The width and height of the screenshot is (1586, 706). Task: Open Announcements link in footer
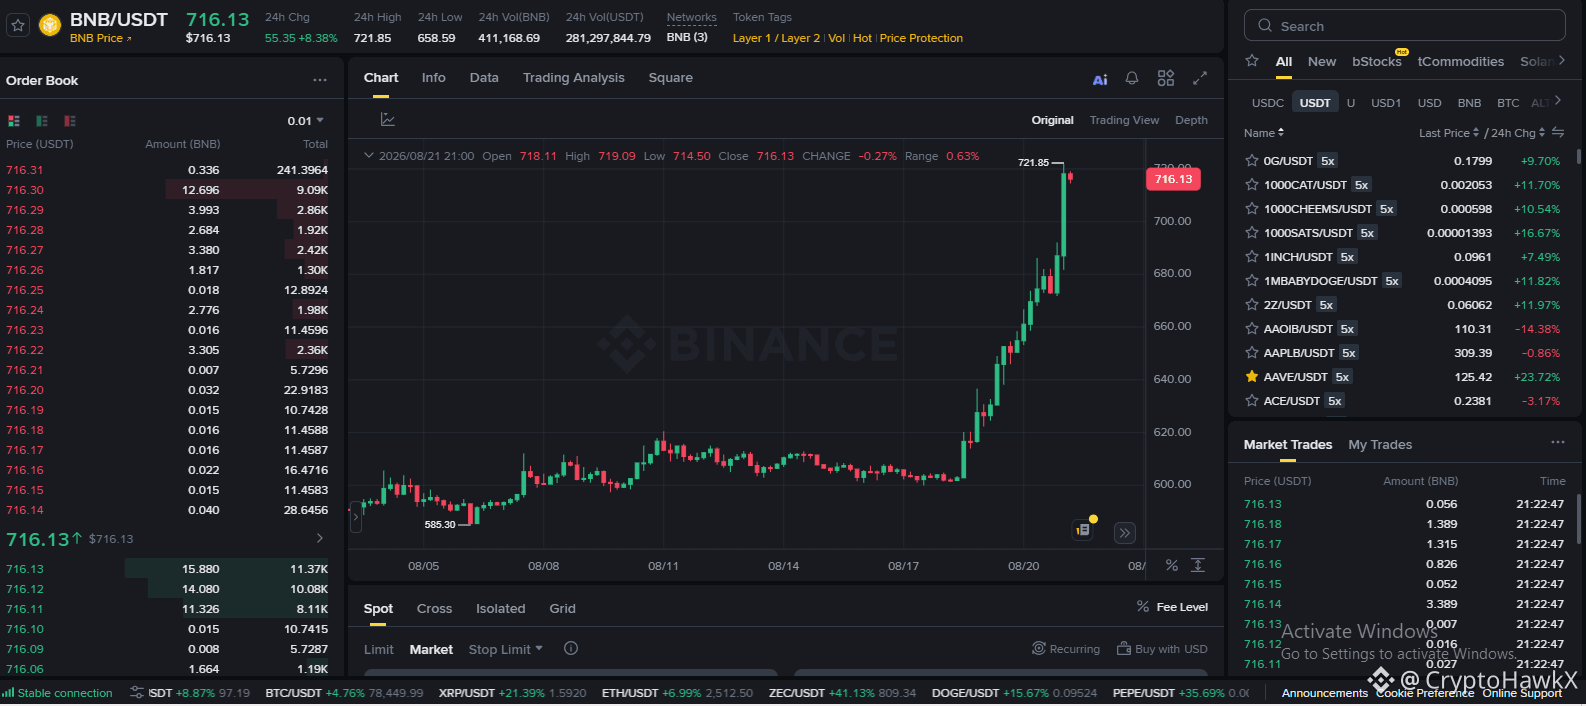1324,693
